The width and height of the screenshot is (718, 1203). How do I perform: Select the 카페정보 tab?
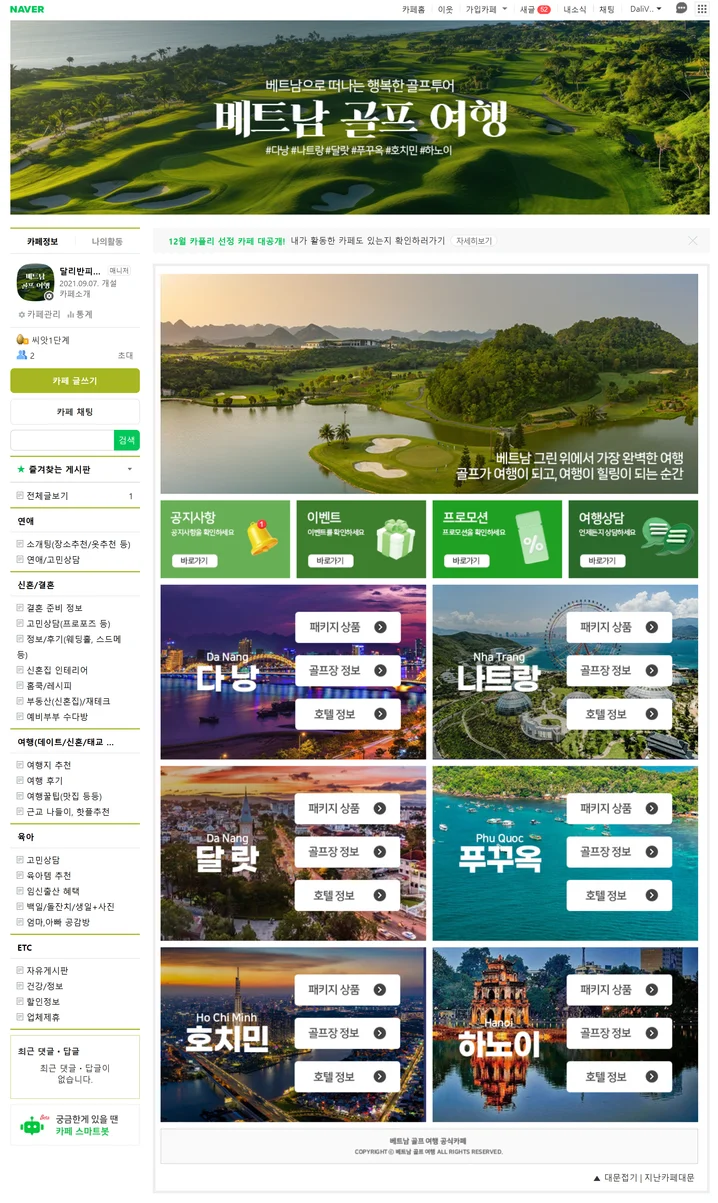(x=43, y=241)
